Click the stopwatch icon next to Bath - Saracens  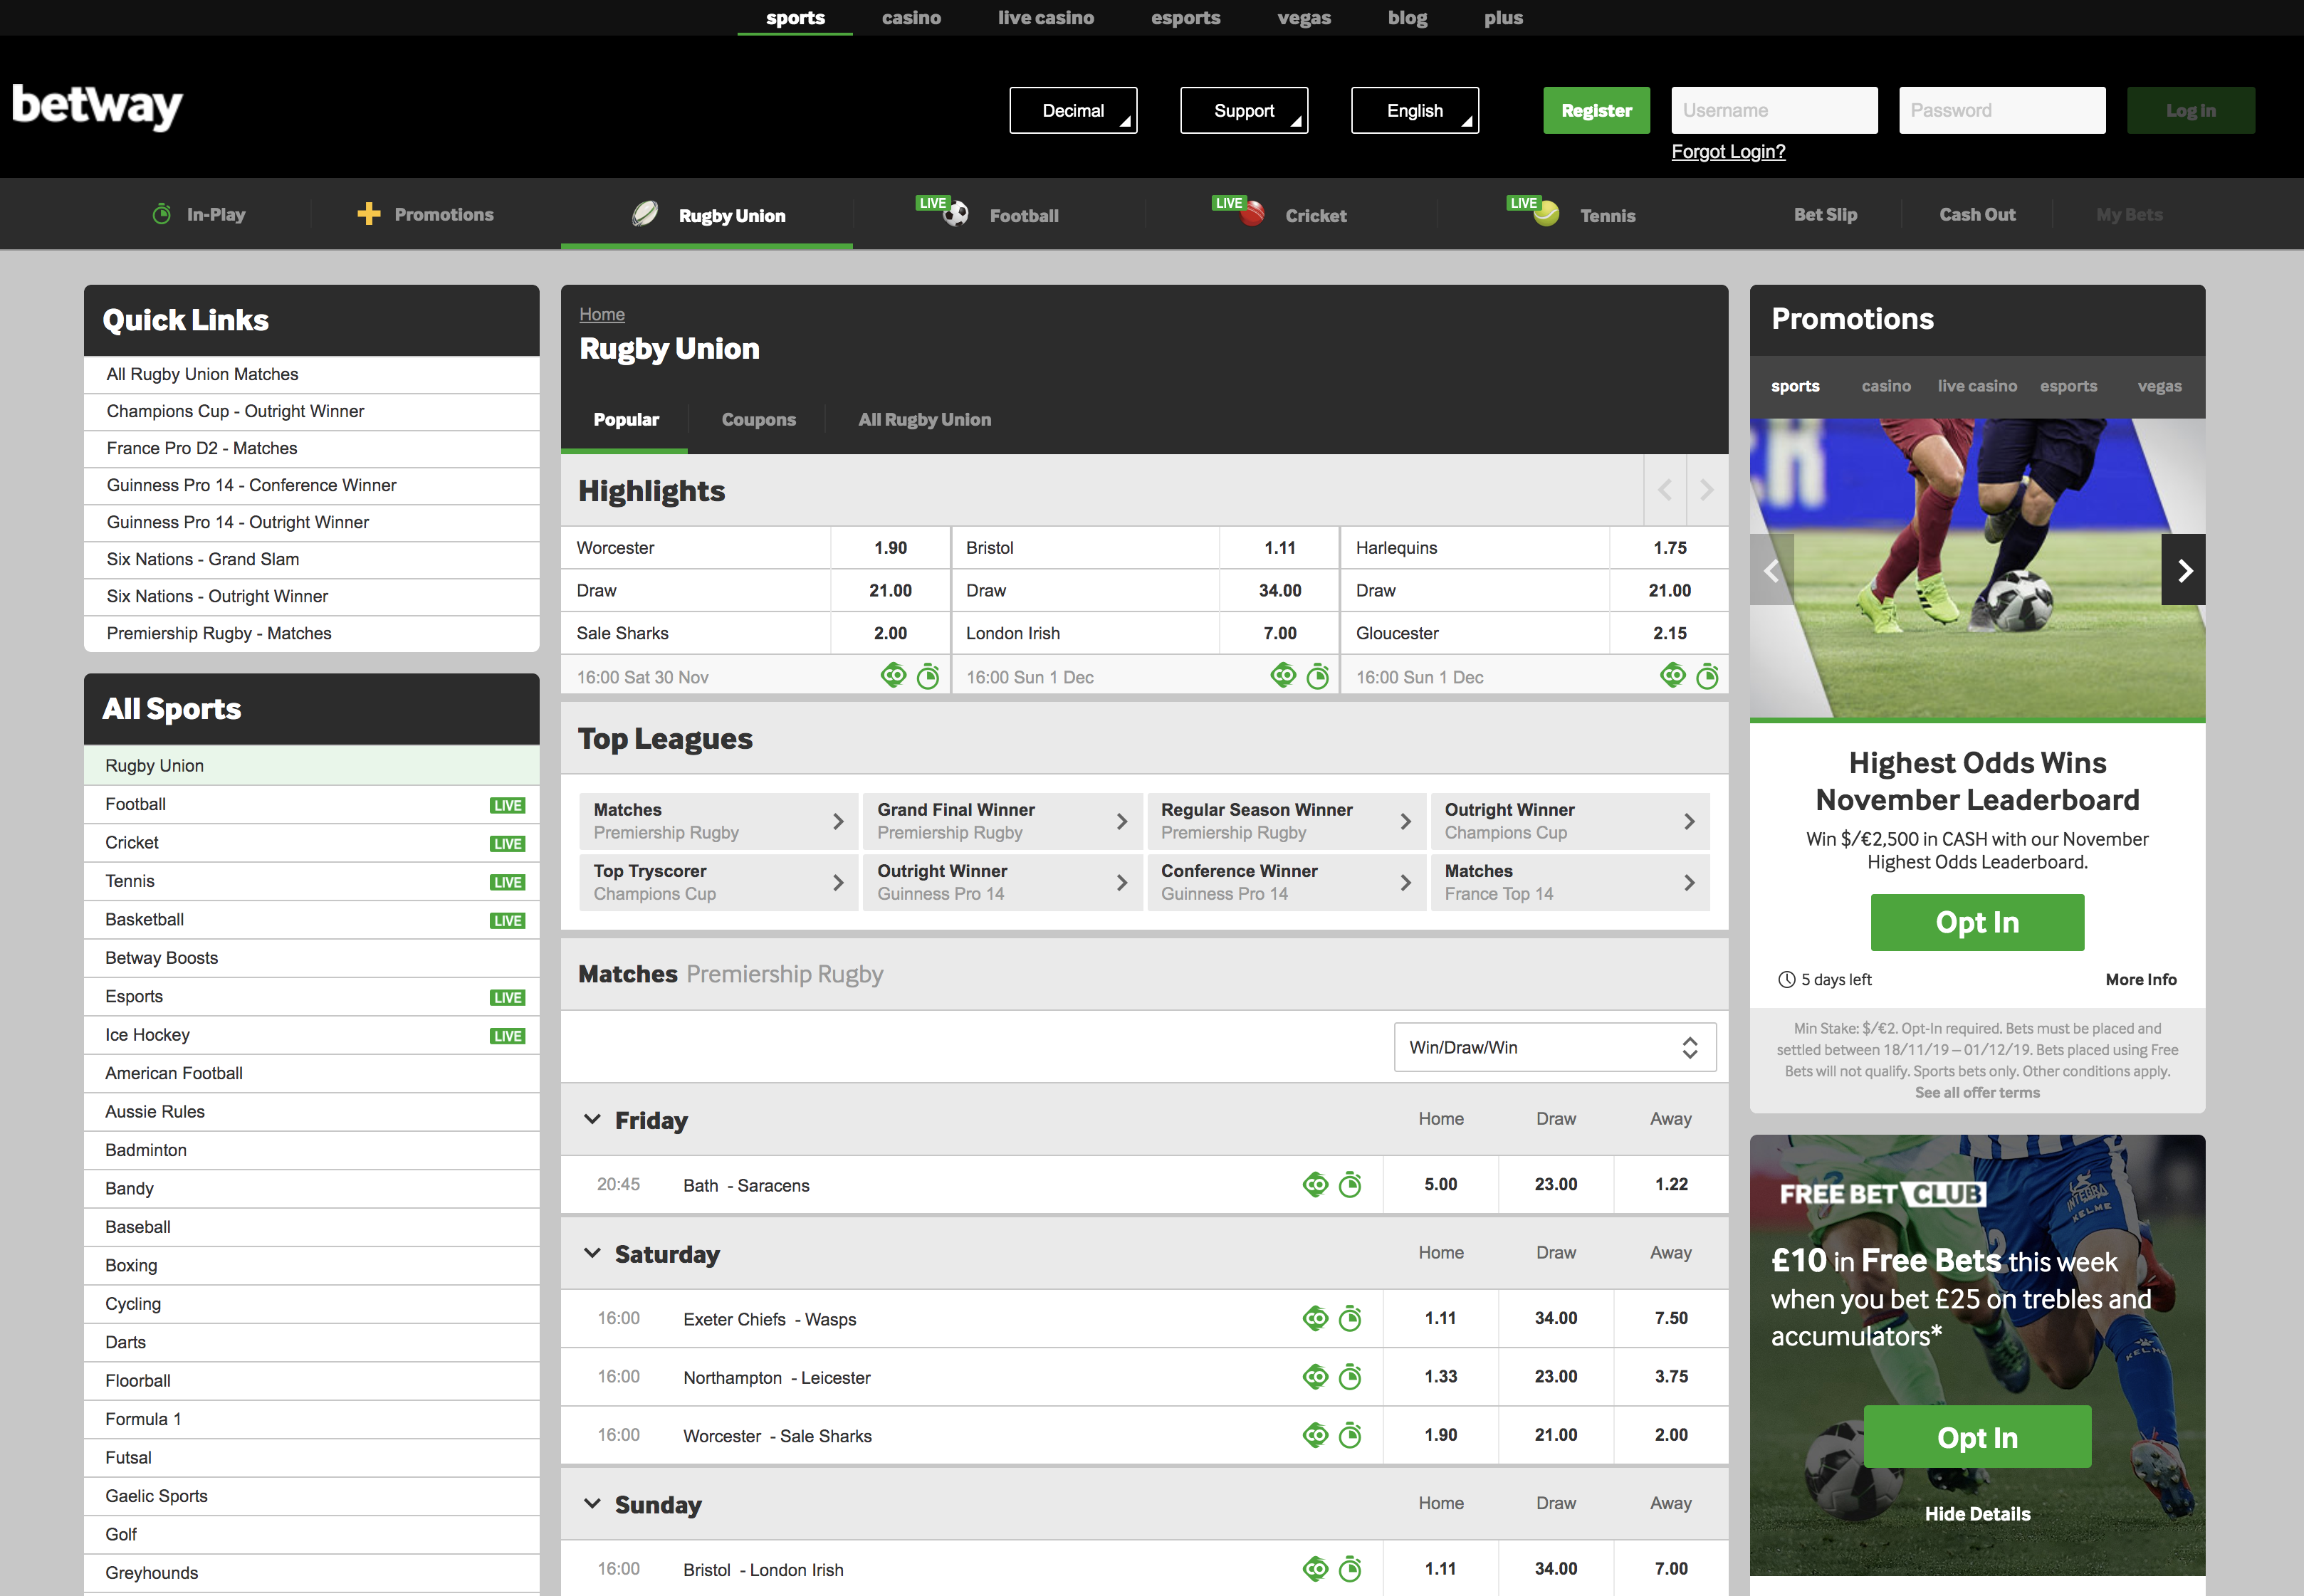point(1351,1184)
